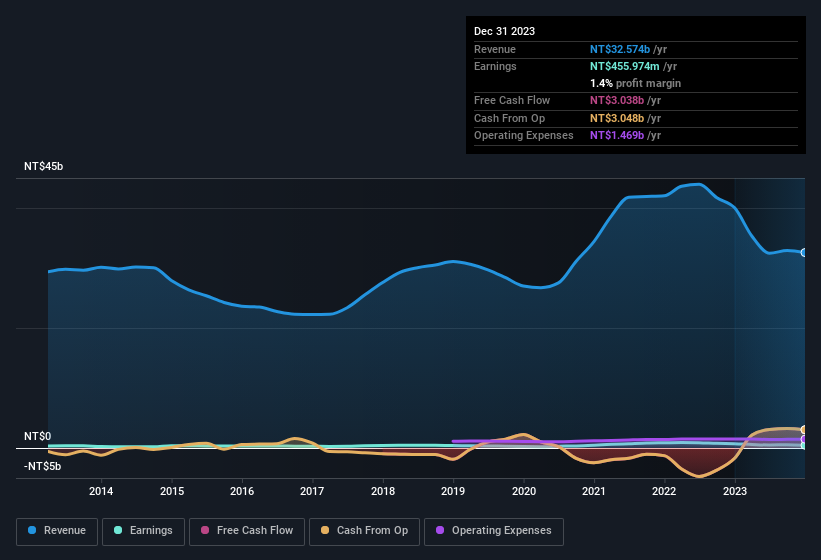Click the Free Cash Flow label in tooltip
The image size is (821, 560).
pos(512,100)
